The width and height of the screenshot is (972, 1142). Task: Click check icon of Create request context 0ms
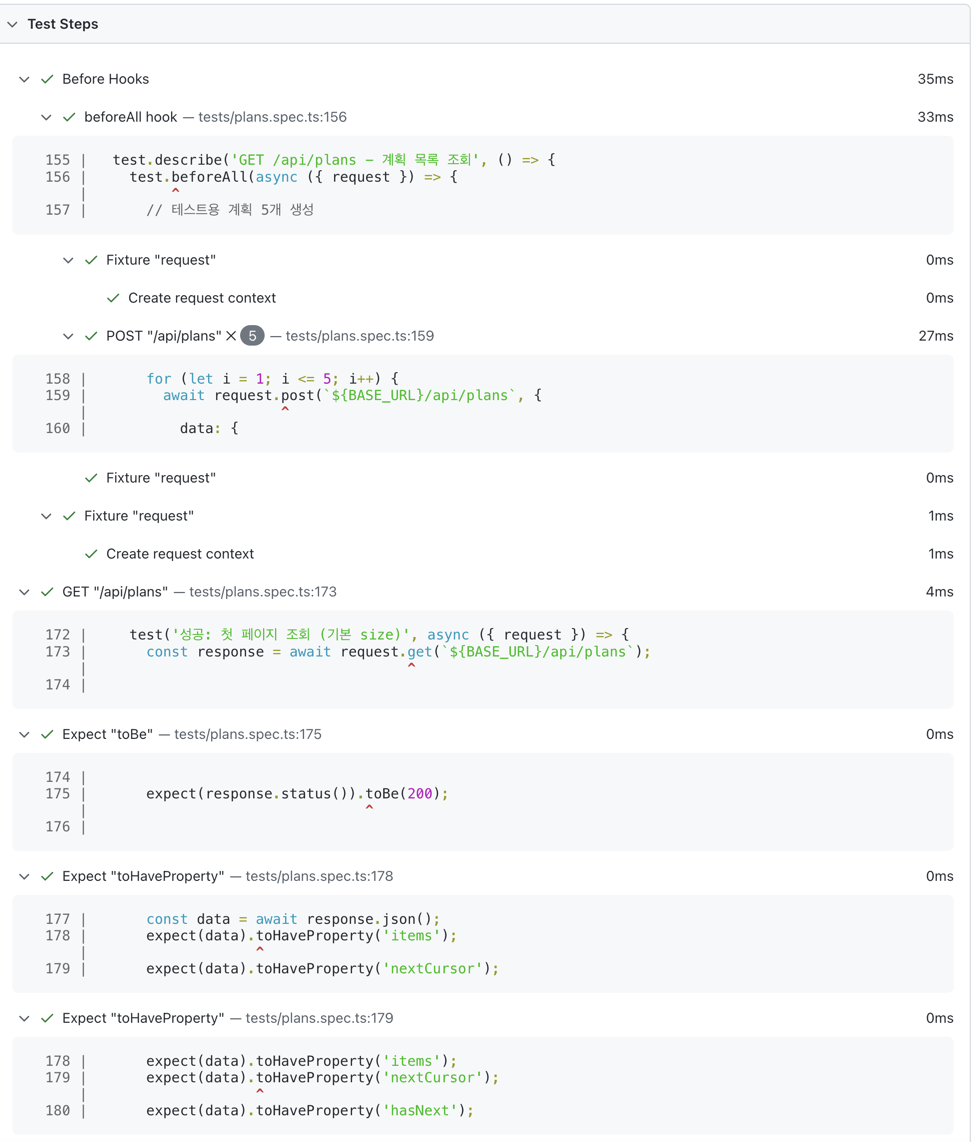[x=113, y=298]
